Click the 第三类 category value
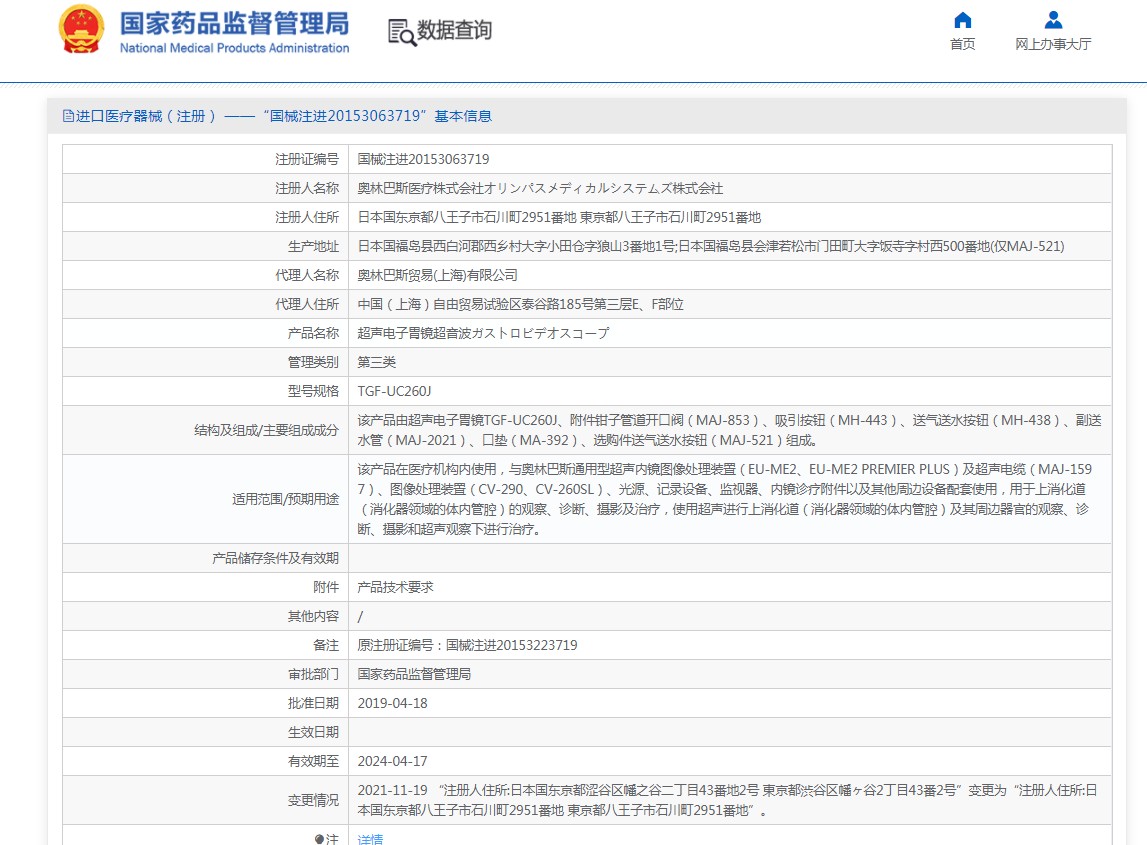The width and height of the screenshot is (1147, 845). 377,362
